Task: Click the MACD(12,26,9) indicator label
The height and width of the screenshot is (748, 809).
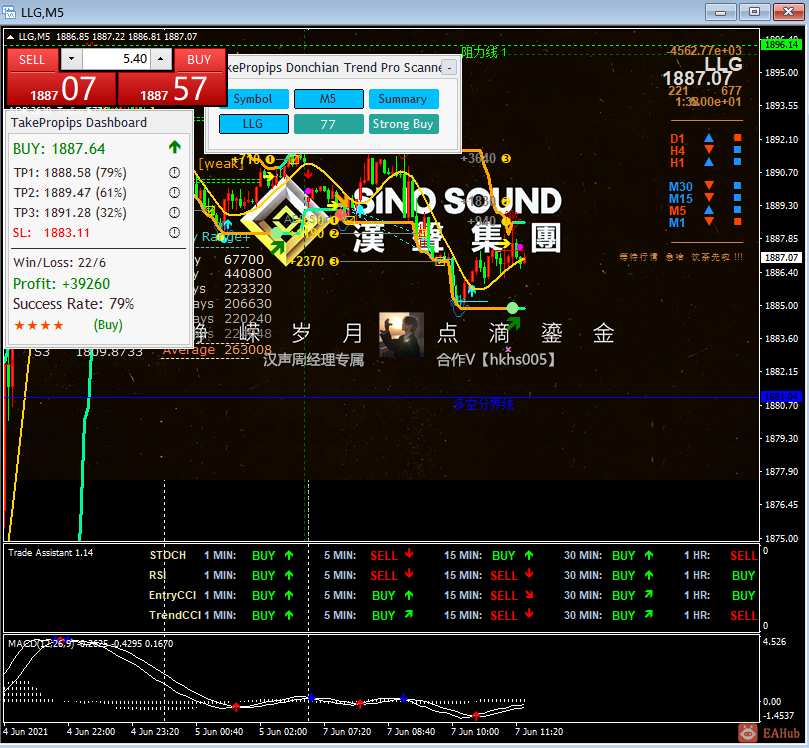Action: click(40, 643)
